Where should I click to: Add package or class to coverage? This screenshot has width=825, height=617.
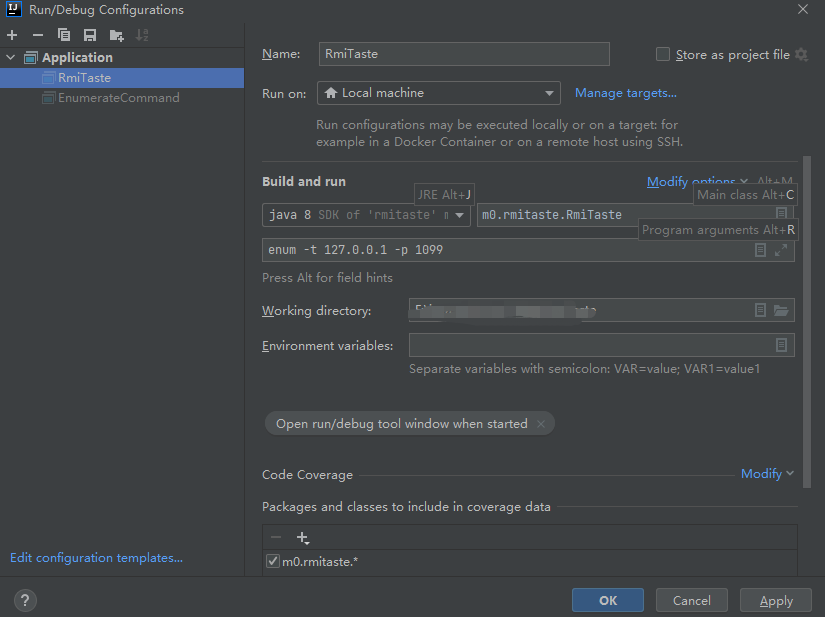pos(303,538)
